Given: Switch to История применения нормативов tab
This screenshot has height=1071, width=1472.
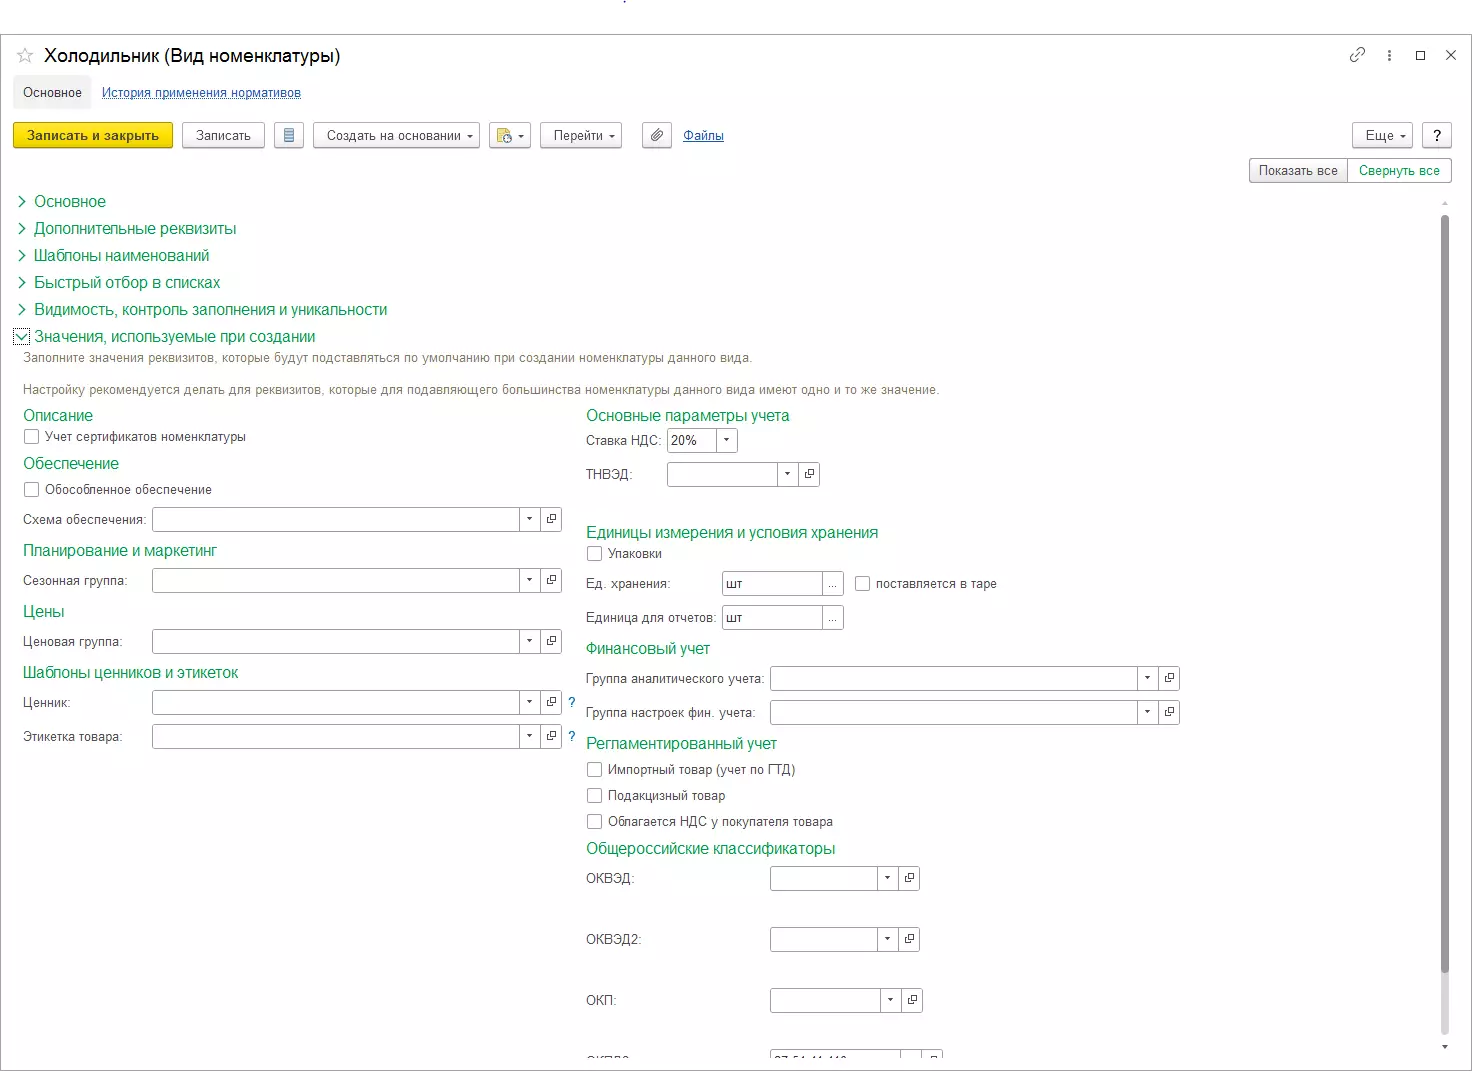Looking at the screenshot, I should (x=201, y=93).
